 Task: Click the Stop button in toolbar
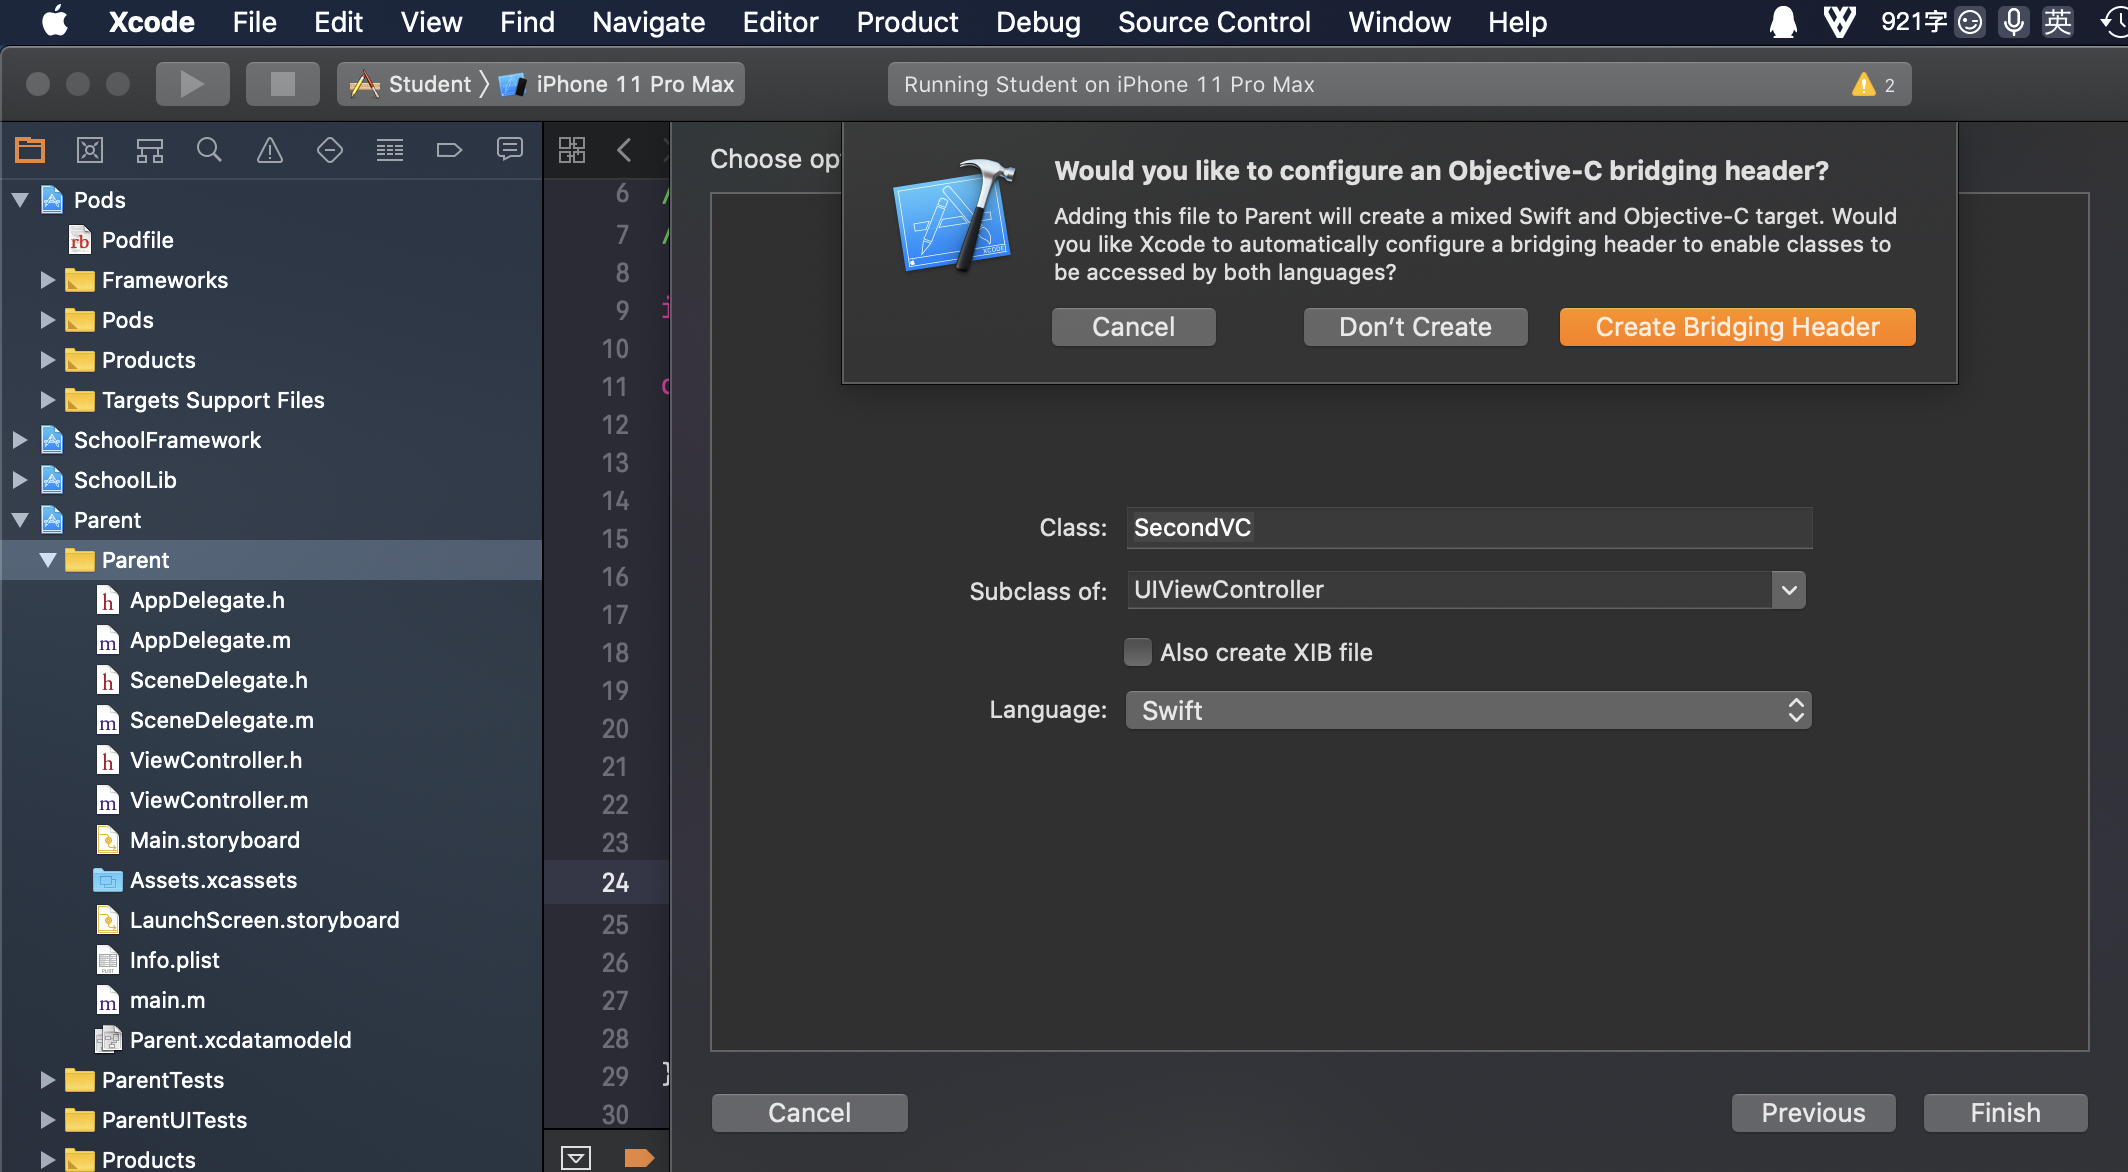pyautogui.click(x=283, y=84)
